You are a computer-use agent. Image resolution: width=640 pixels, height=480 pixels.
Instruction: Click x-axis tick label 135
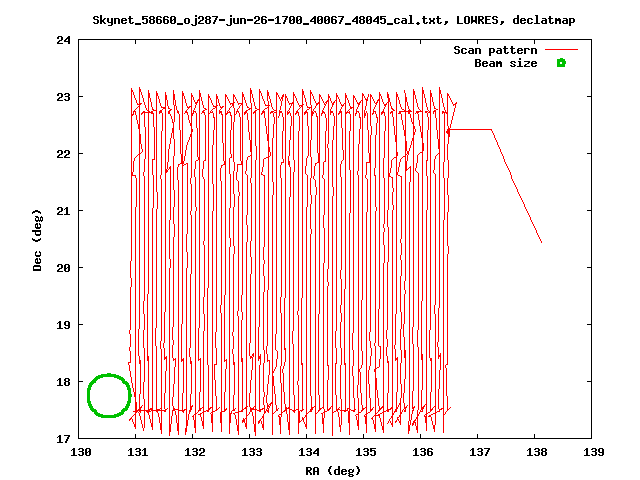point(366,452)
